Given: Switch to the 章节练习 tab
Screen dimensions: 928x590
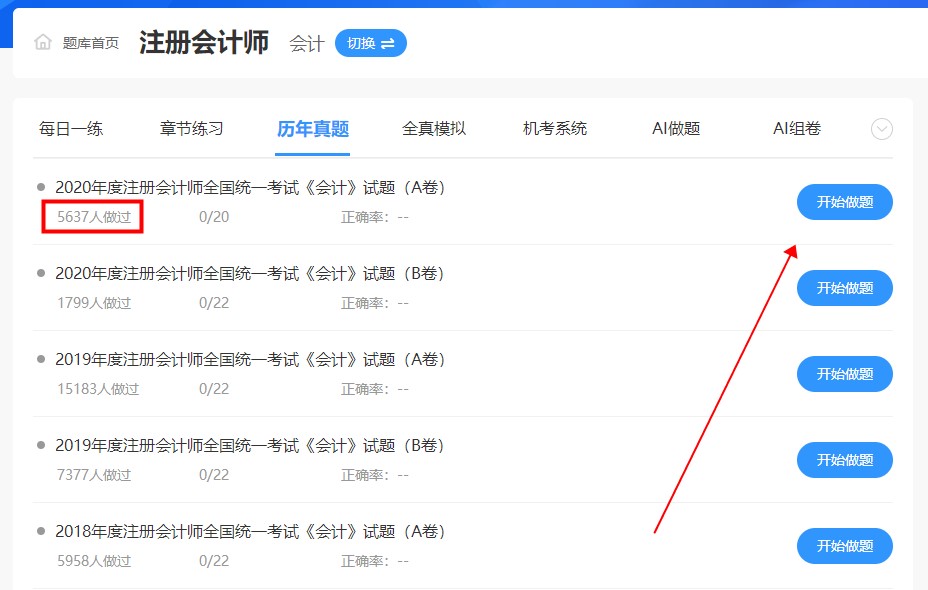Looking at the screenshot, I should coord(190,128).
